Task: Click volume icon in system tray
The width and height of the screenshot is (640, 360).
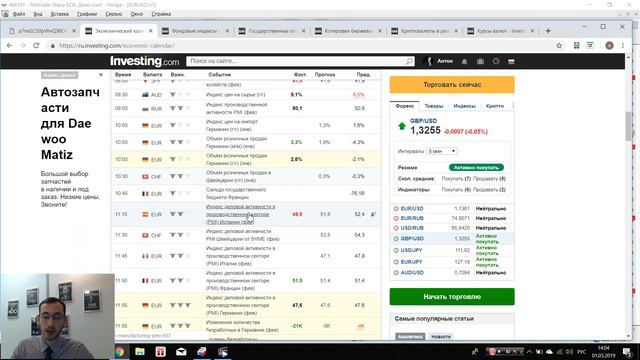Action: [x=569, y=352]
